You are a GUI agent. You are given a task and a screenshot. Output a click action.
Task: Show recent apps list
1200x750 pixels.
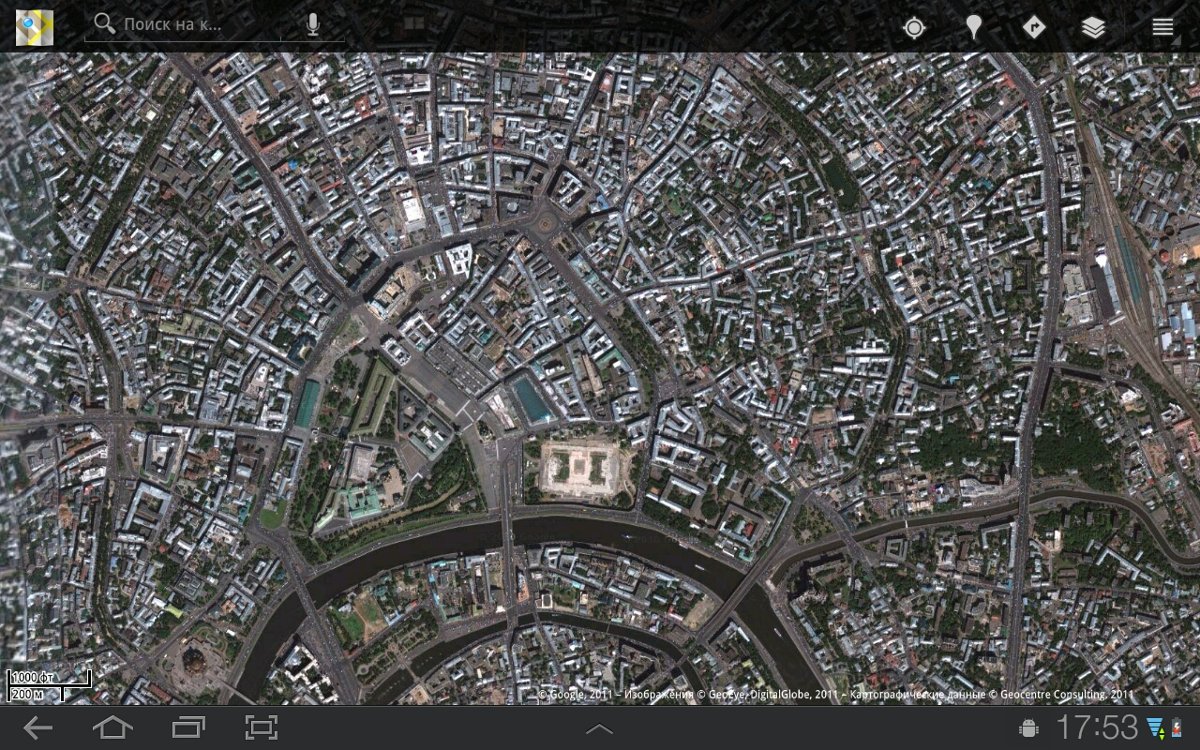coord(187,727)
